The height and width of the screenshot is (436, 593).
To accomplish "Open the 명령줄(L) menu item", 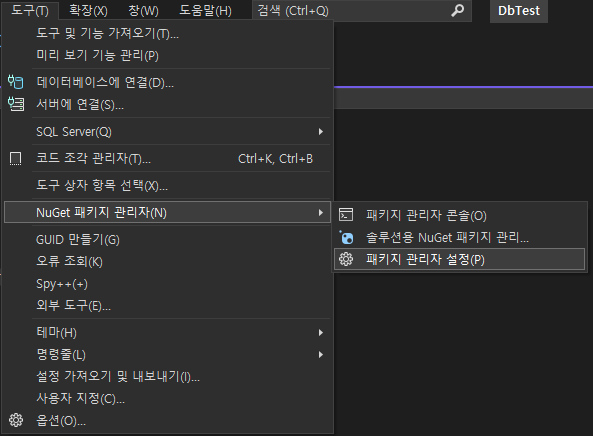I will [168, 354].
